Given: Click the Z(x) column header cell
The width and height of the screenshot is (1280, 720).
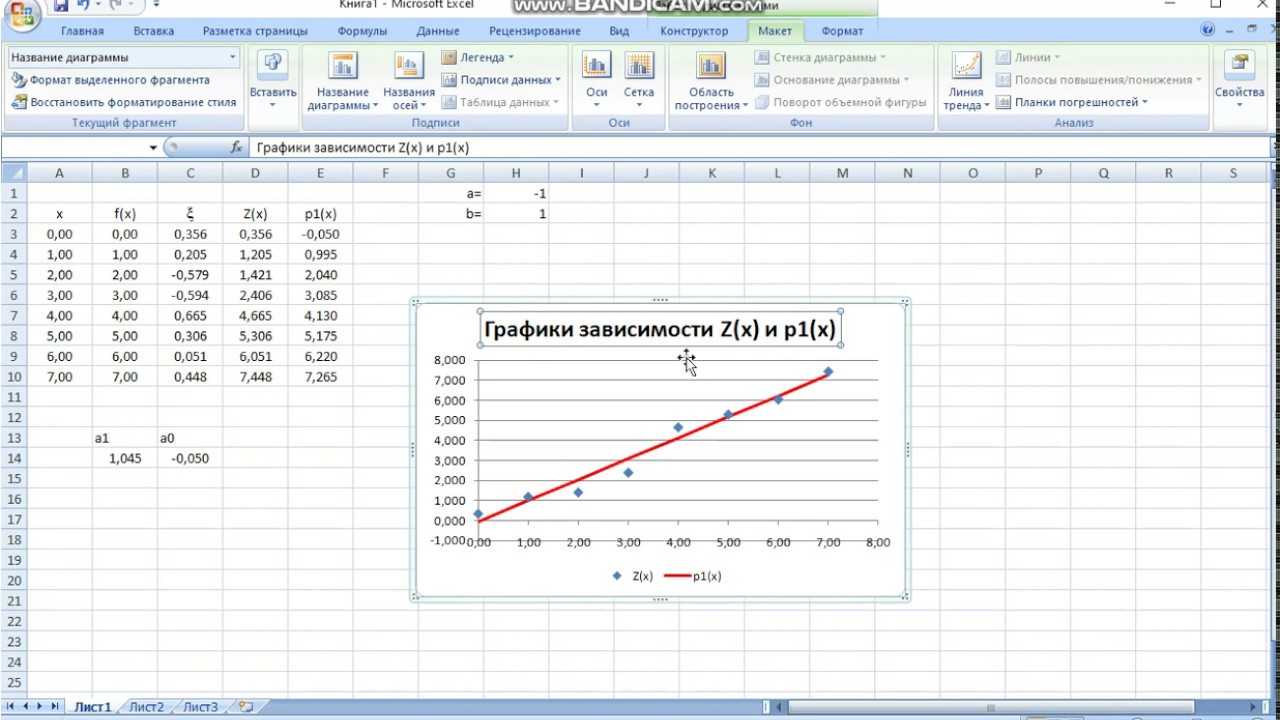Looking at the screenshot, I should (255, 214).
